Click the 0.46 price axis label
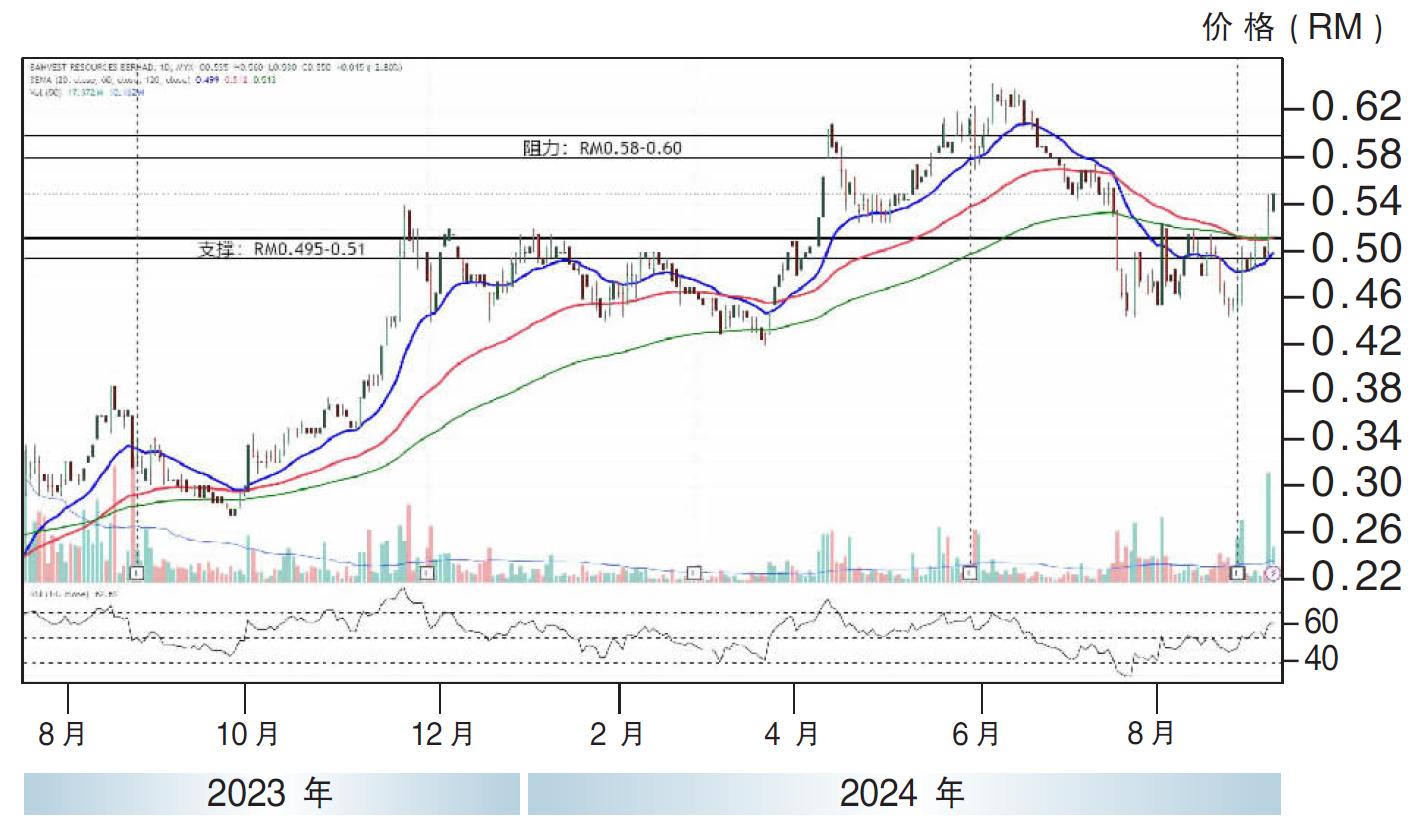Screen dimensions: 1427x821 (1355, 295)
